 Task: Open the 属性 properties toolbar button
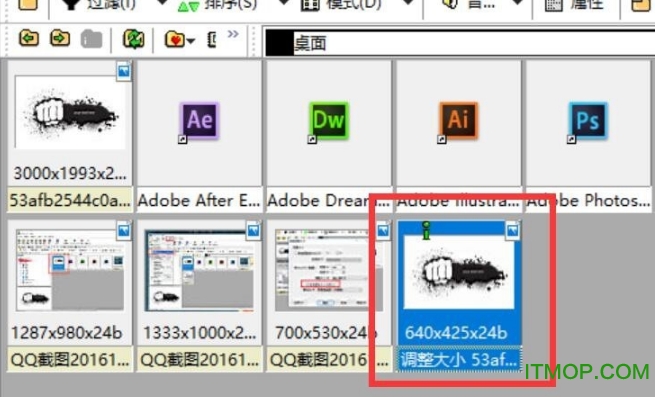(575, 5)
